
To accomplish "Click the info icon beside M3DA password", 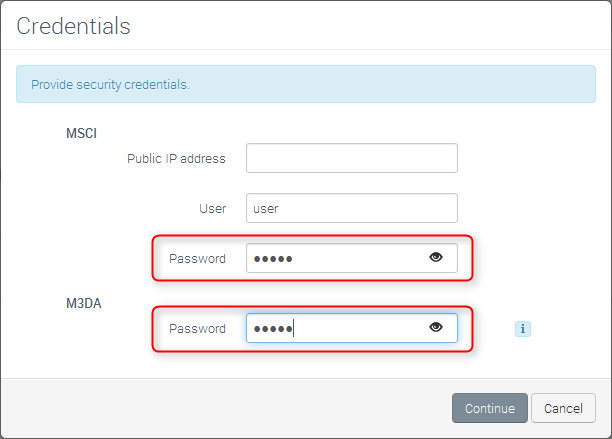I will click(522, 328).
